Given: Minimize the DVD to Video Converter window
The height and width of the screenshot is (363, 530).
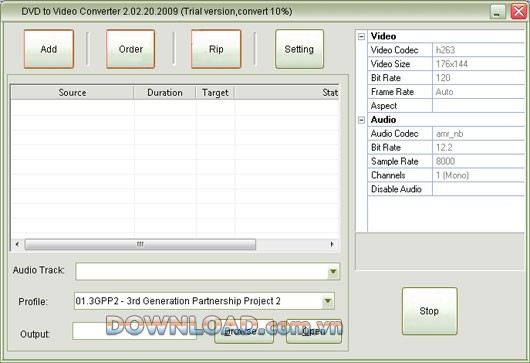Looking at the screenshot, I should click(x=498, y=11).
